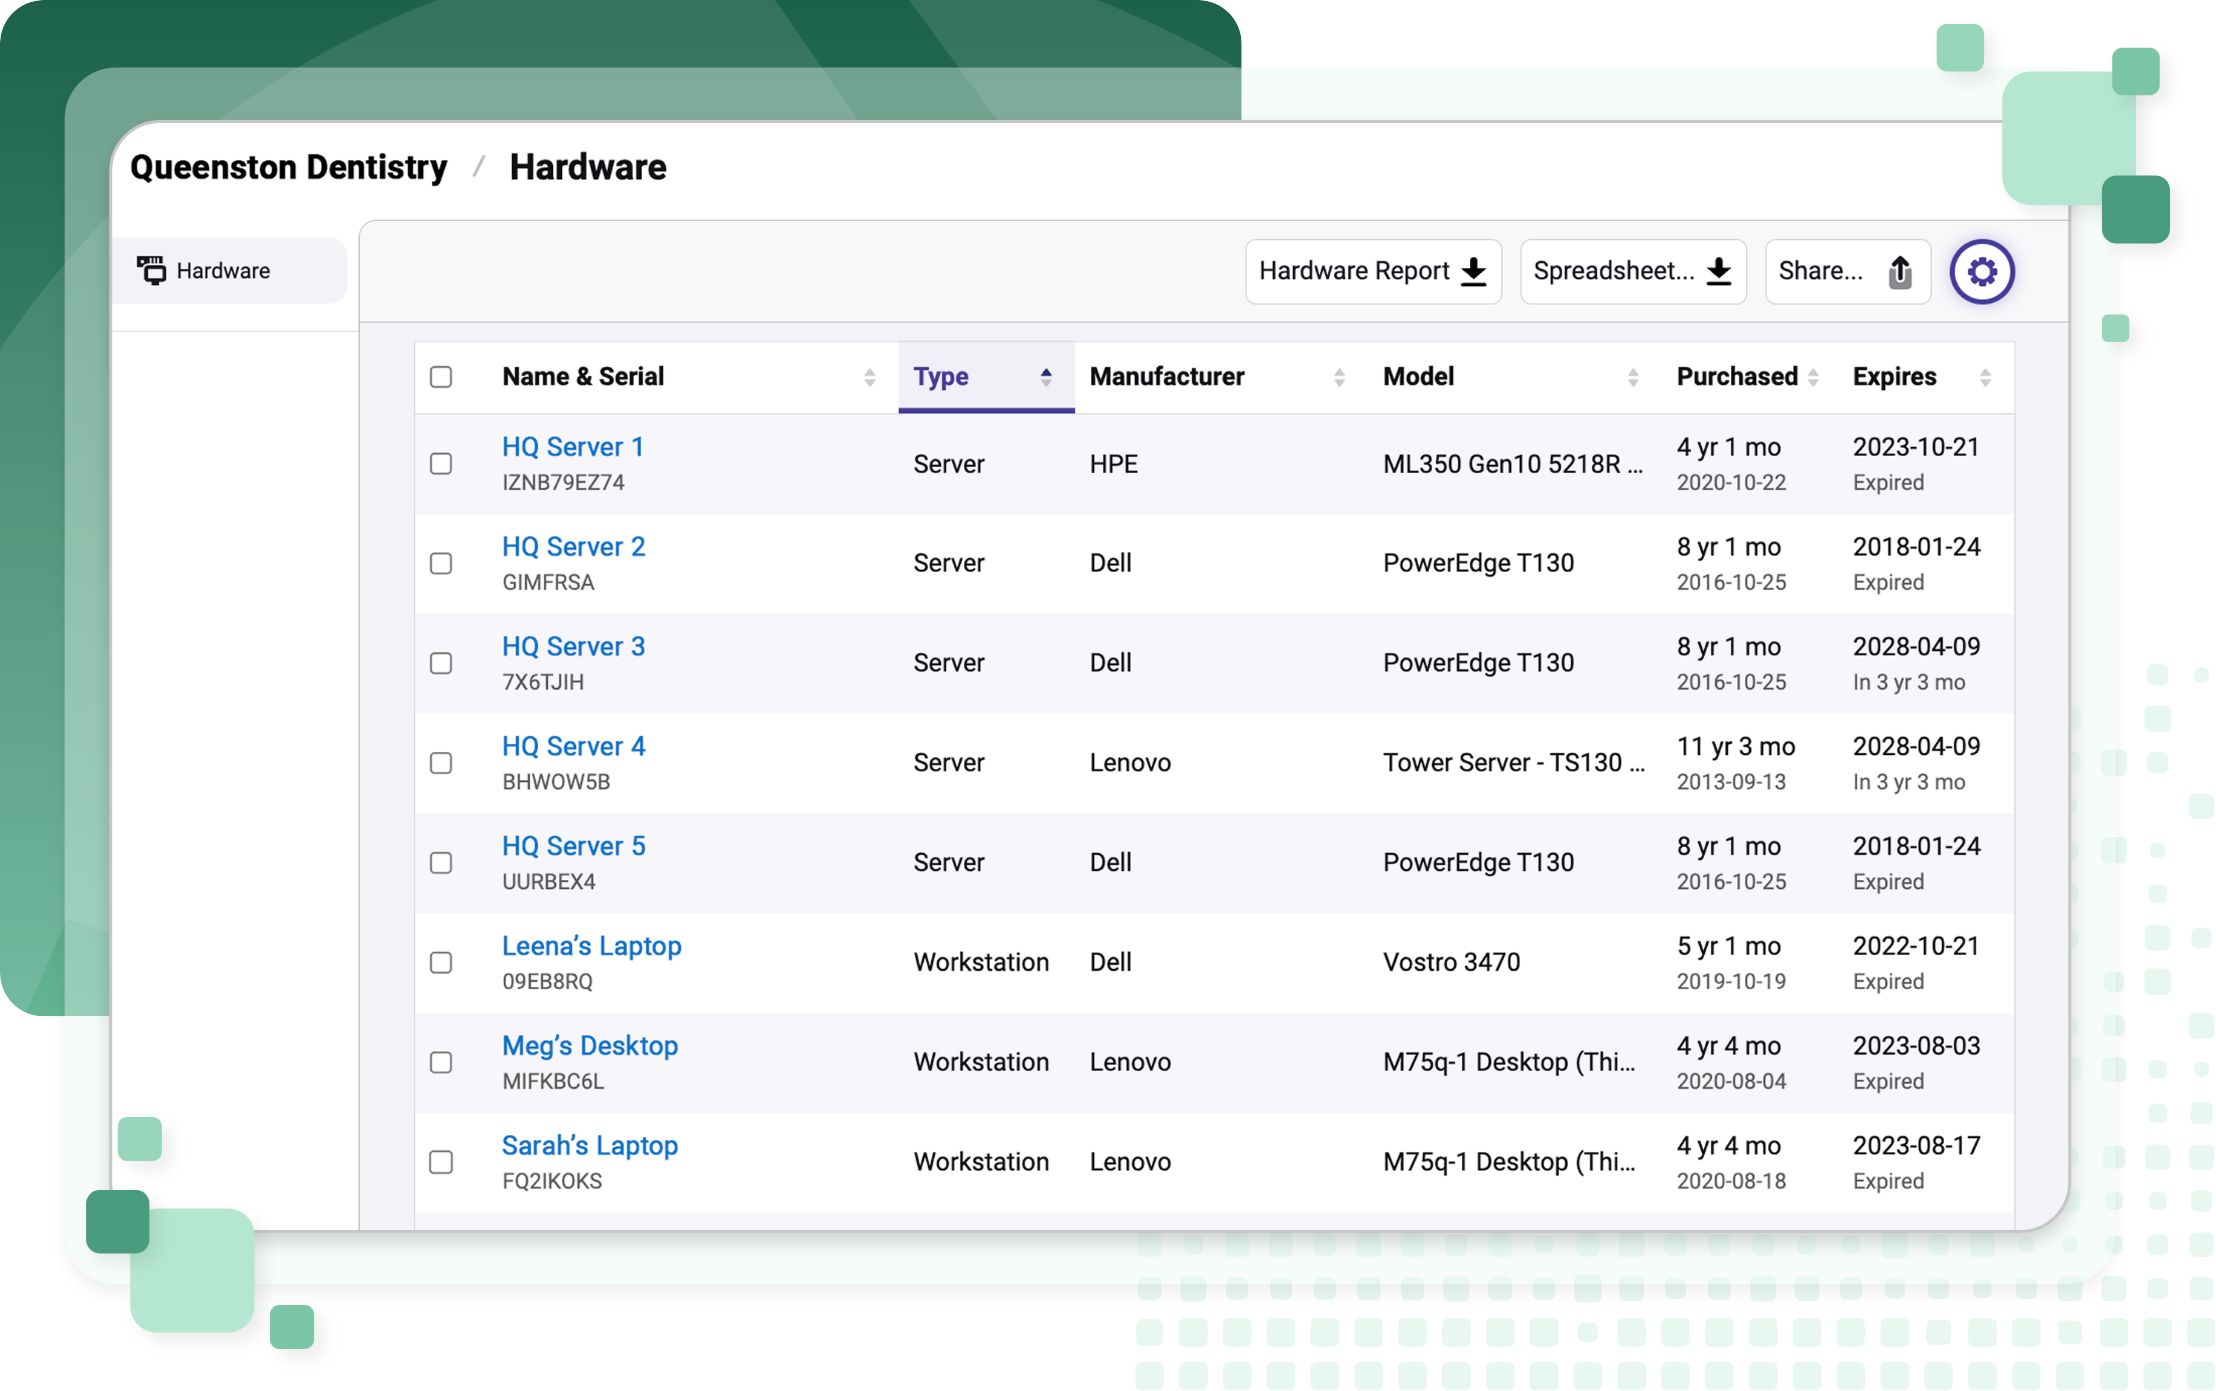Sort by Purchased column arrows
This screenshot has height=1391, width=2216.
click(x=1812, y=377)
